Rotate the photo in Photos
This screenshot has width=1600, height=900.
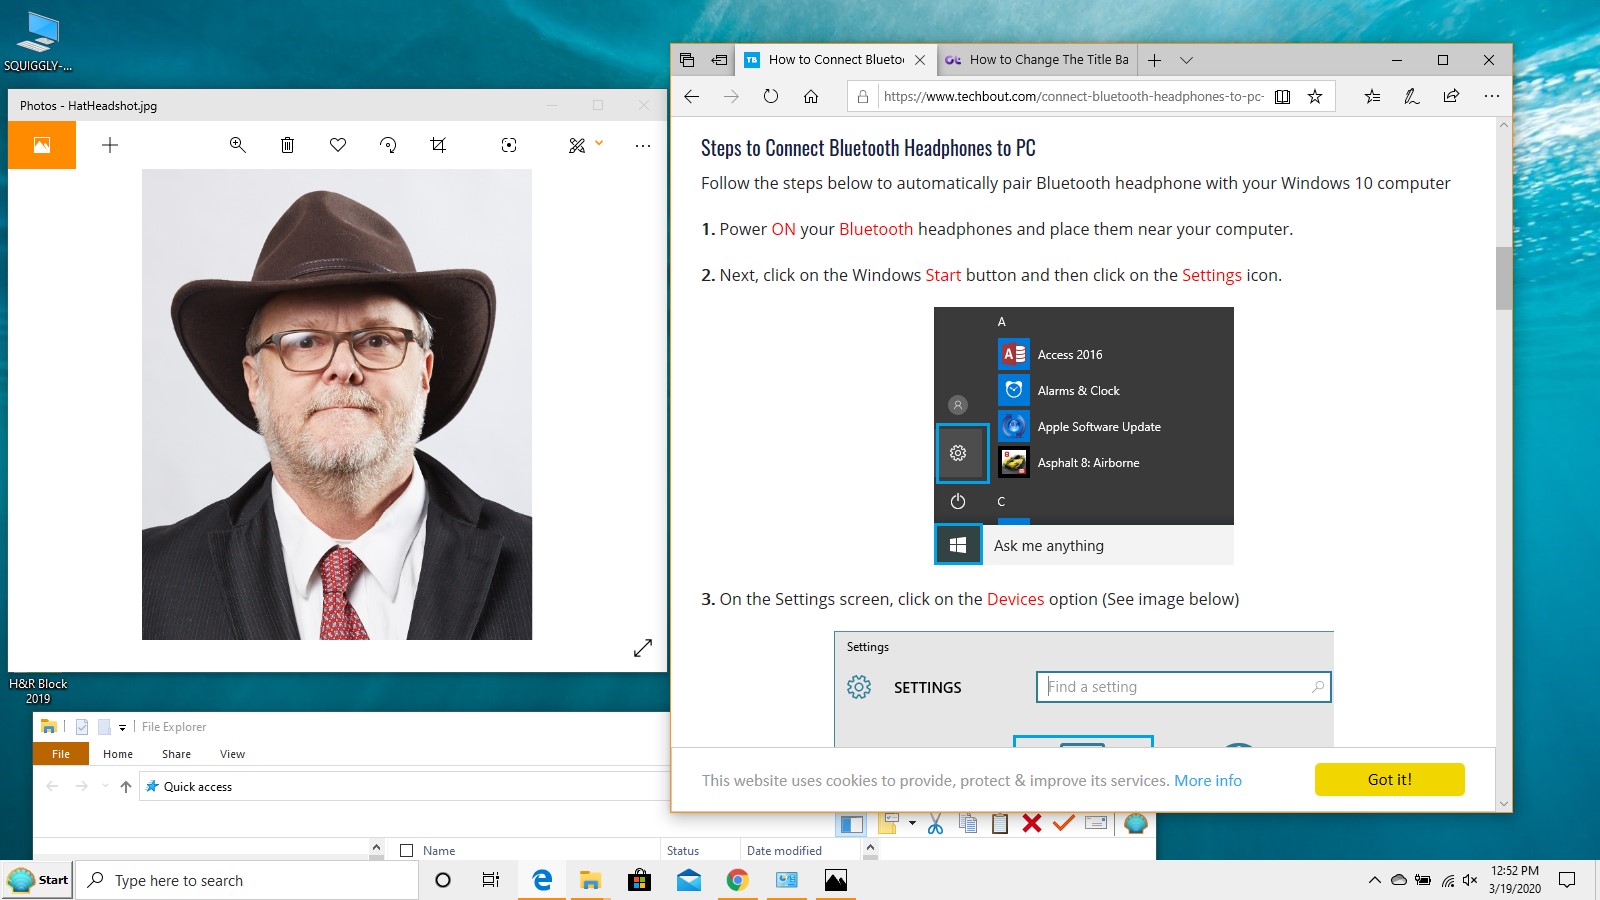click(x=388, y=145)
